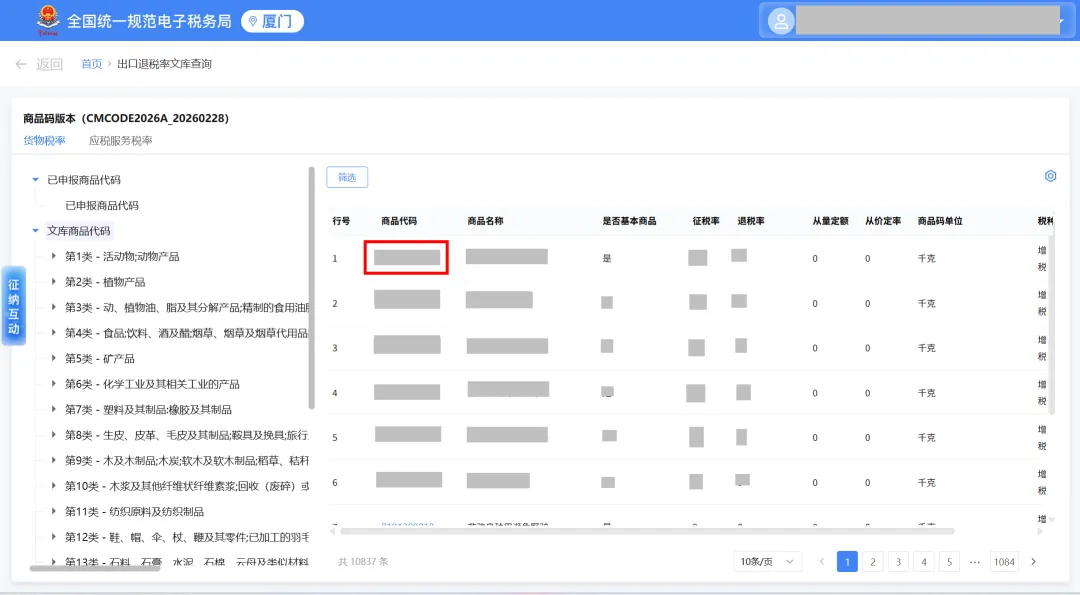Click 商品代码 column header
The image size is (1080, 595).
click(x=399, y=221)
